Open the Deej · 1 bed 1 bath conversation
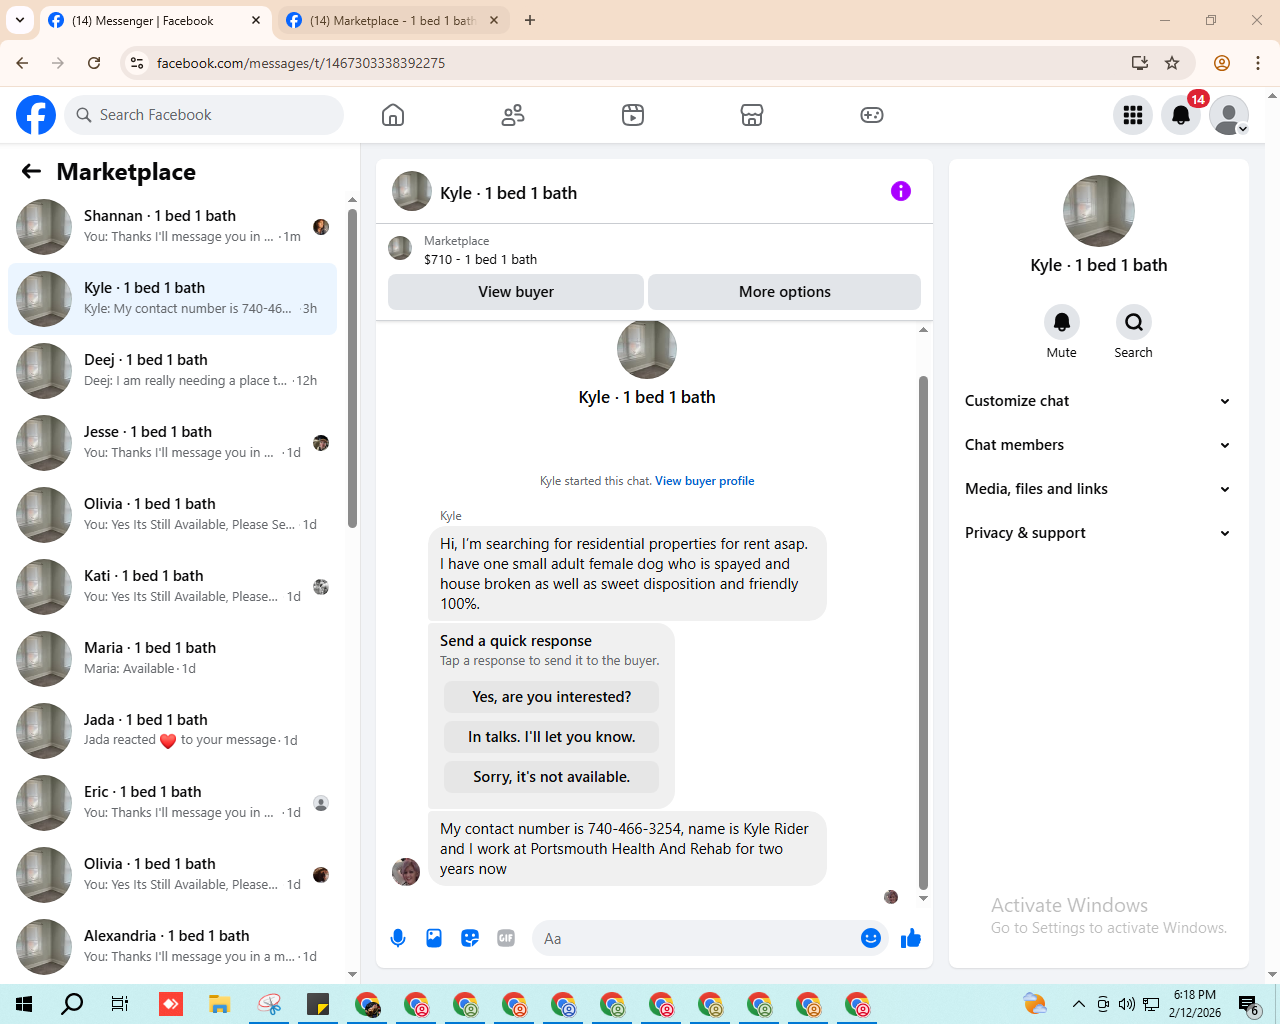 tap(172, 371)
